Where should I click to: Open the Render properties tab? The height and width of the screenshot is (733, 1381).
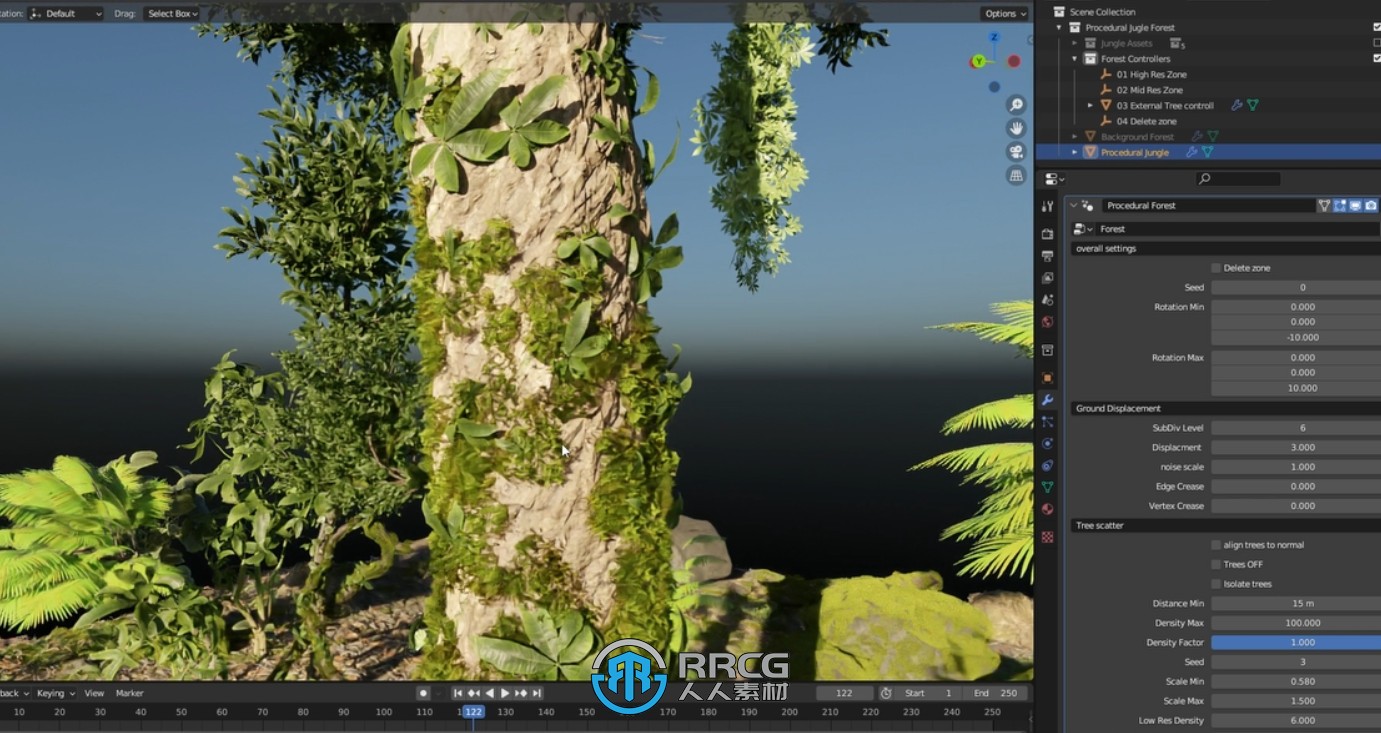coord(1047,234)
